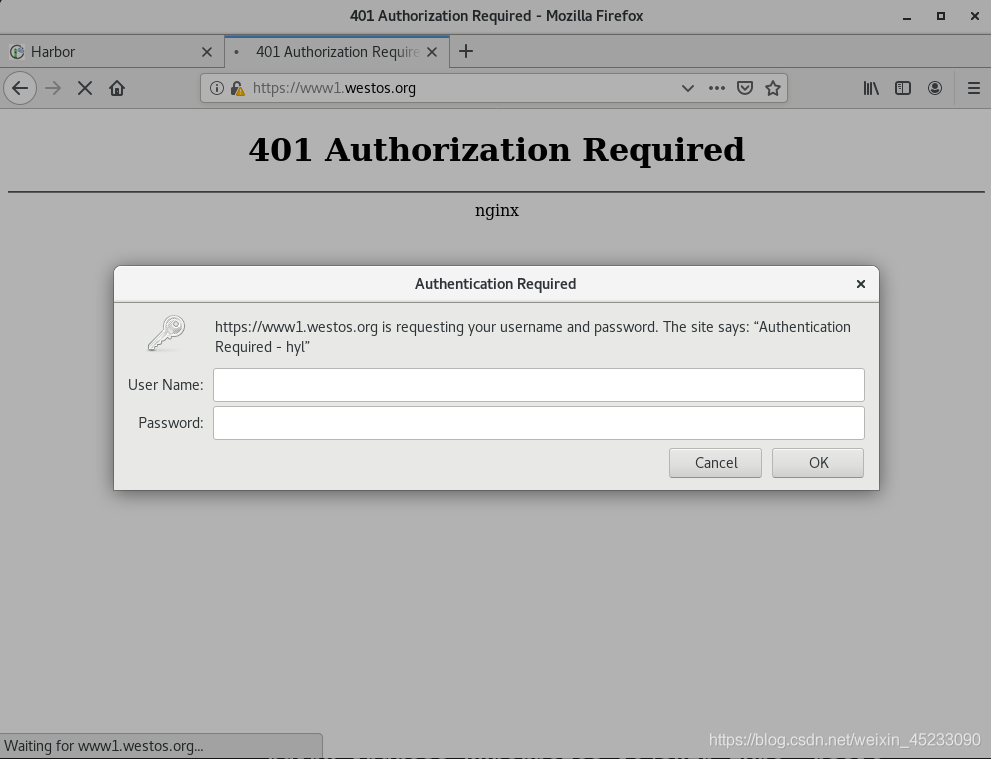Click the forward navigation arrow

pyautogui.click(x=53, y=88)
